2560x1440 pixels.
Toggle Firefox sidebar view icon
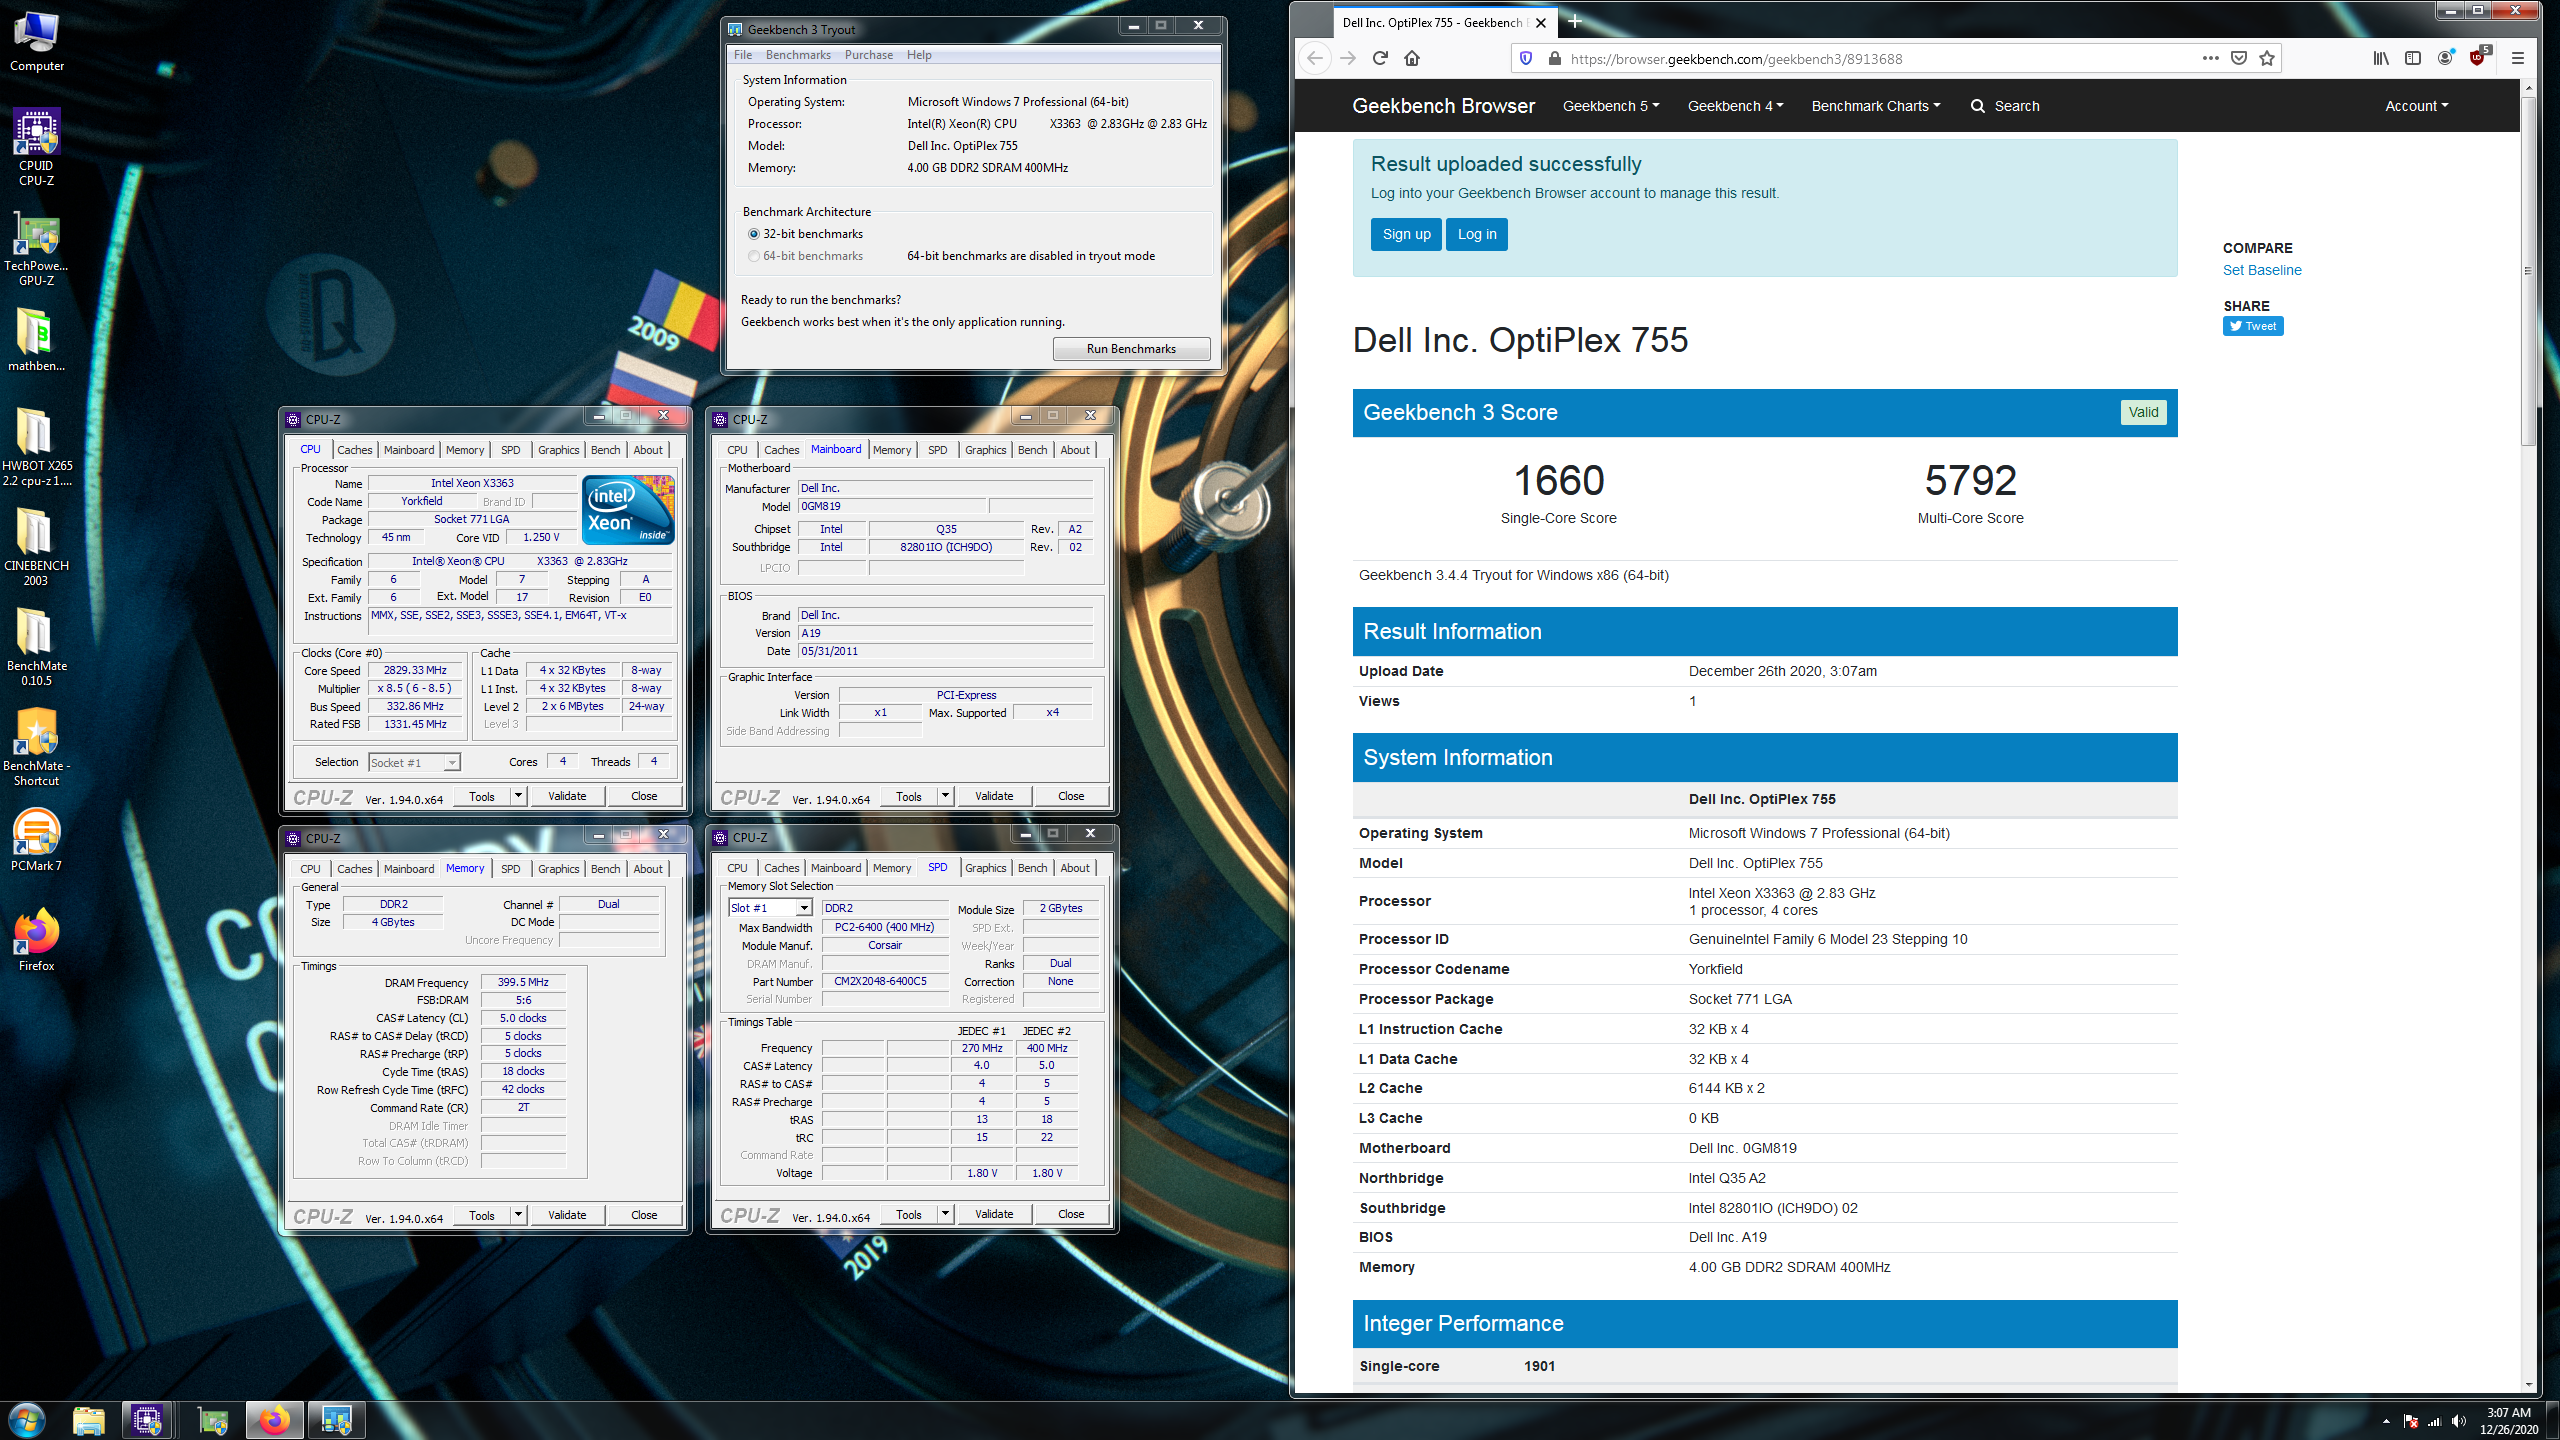2413,58
